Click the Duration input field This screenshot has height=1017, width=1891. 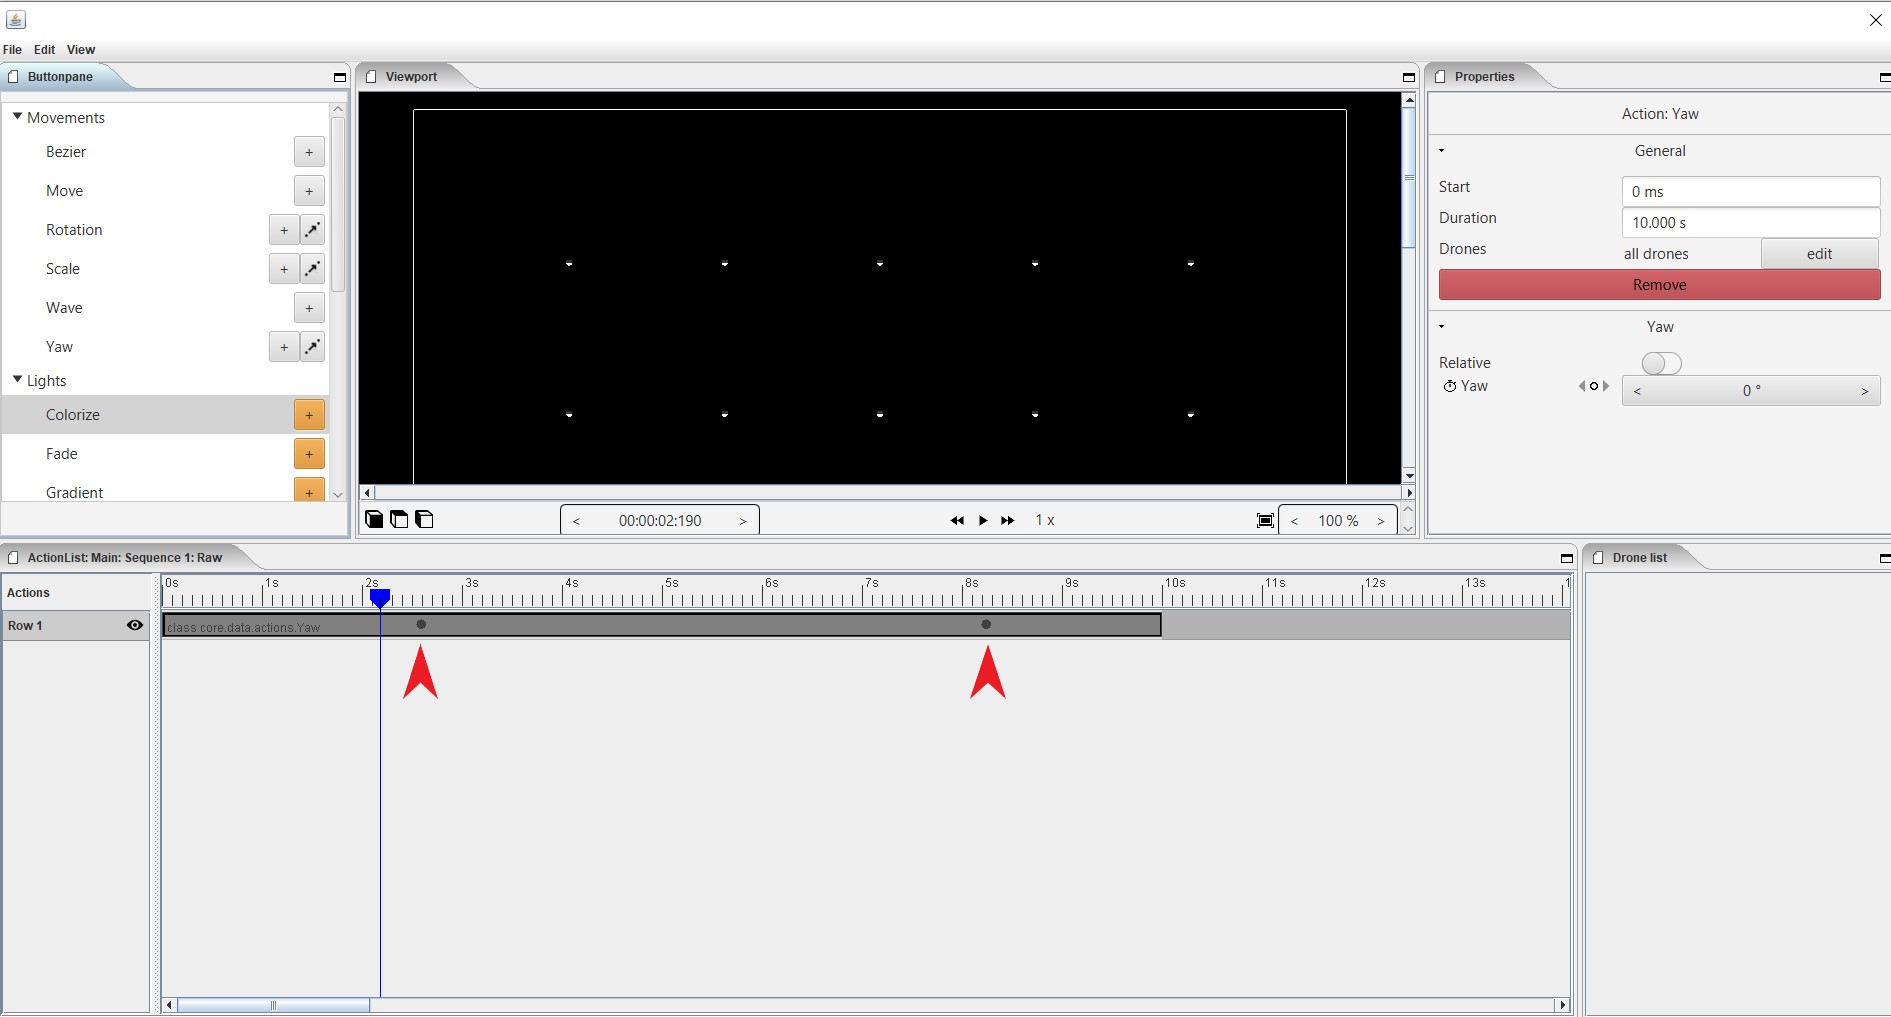pyautogui.click(x=1751, y=223)
